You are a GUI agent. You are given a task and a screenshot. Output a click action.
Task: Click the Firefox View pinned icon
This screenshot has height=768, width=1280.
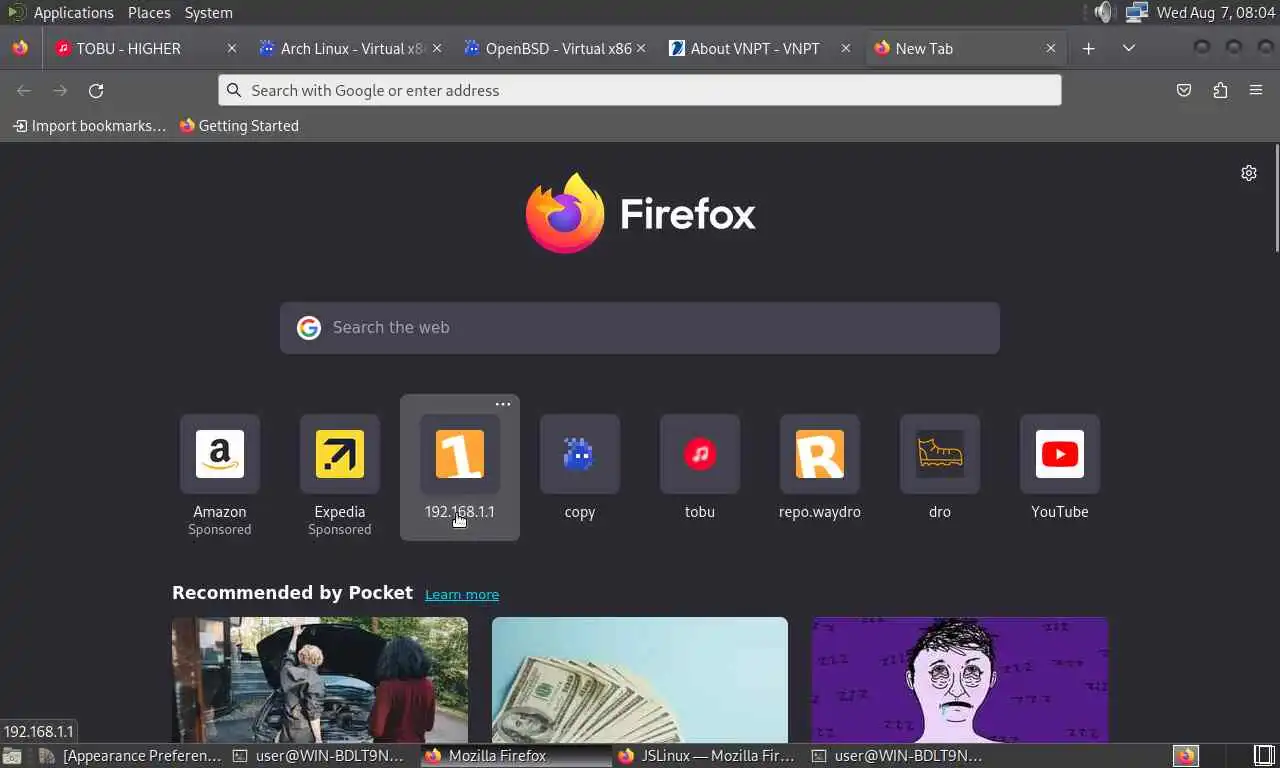click(20, 48)
